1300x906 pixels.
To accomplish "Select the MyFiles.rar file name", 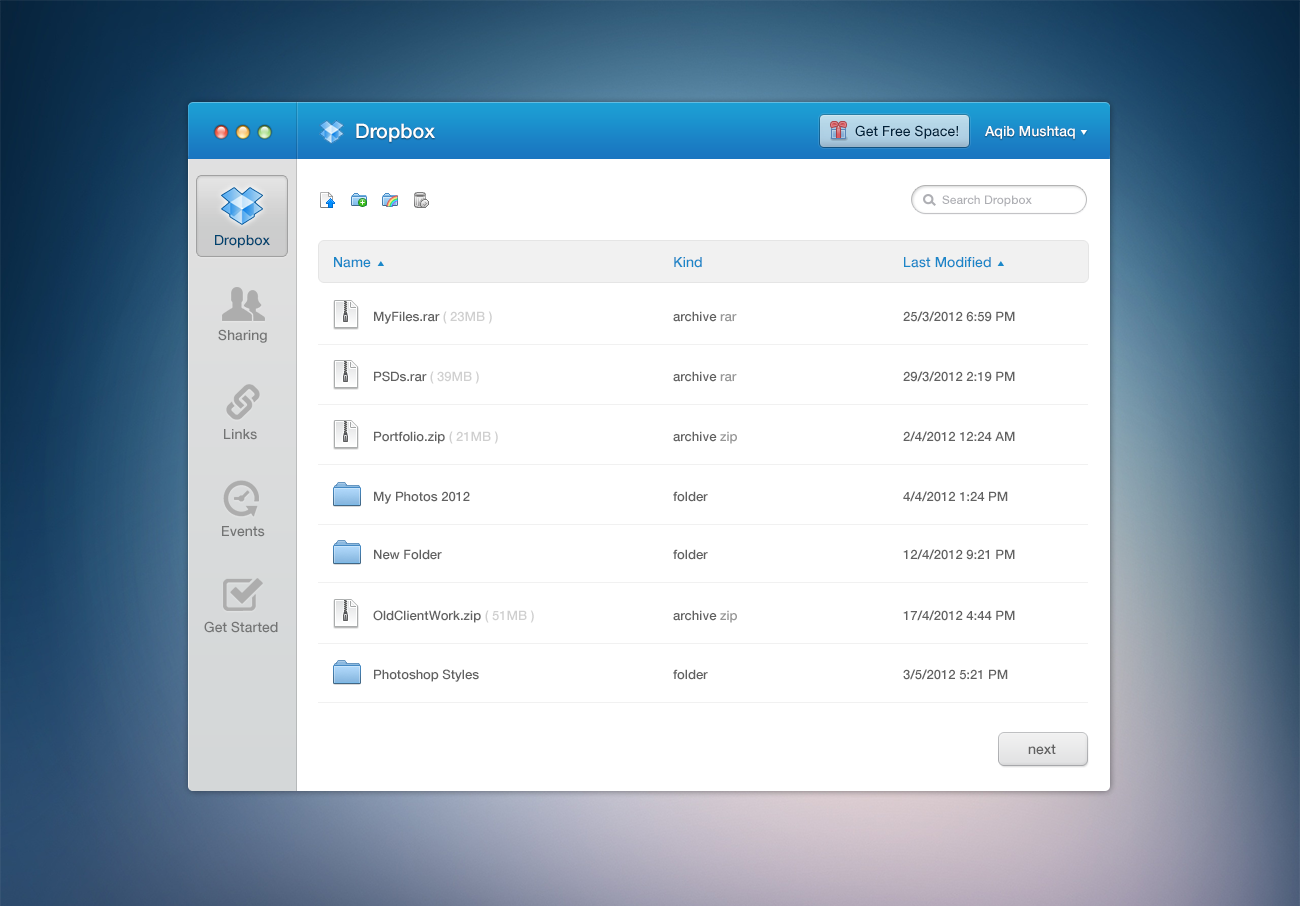I will pyautogui.click(x=406, y=317).
